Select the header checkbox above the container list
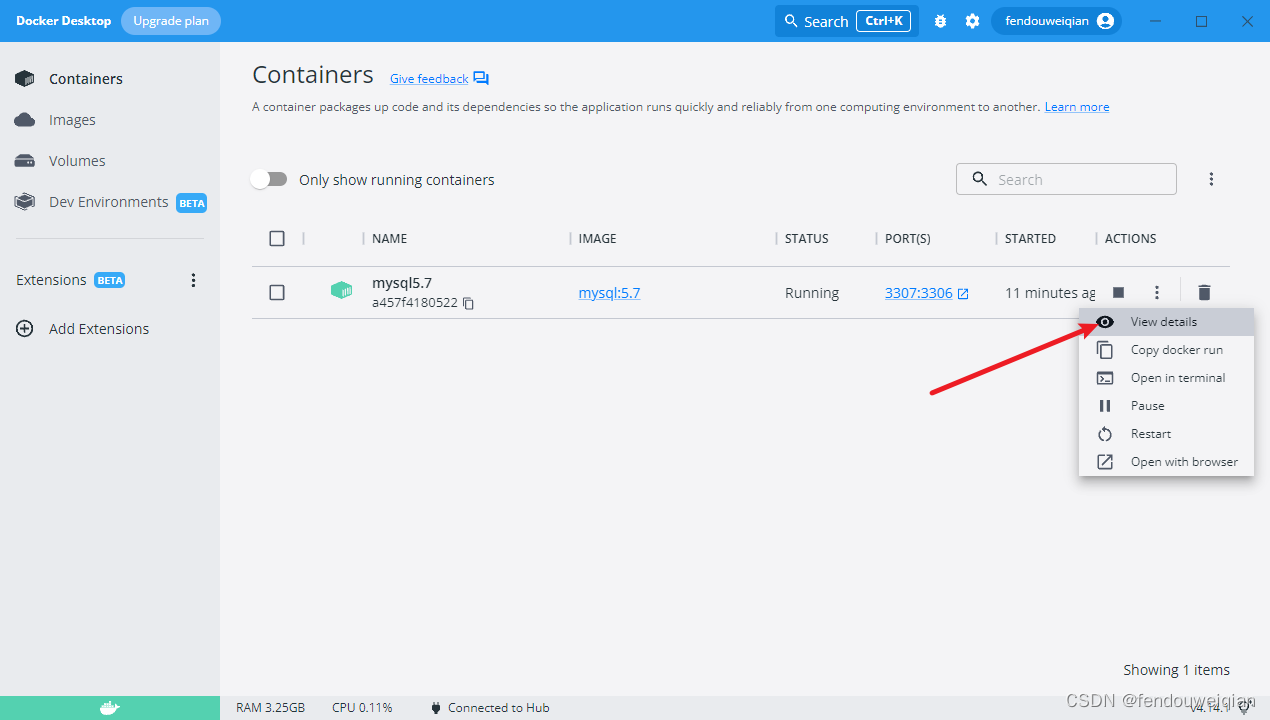The image size is (1270, 720). point(277,238)
